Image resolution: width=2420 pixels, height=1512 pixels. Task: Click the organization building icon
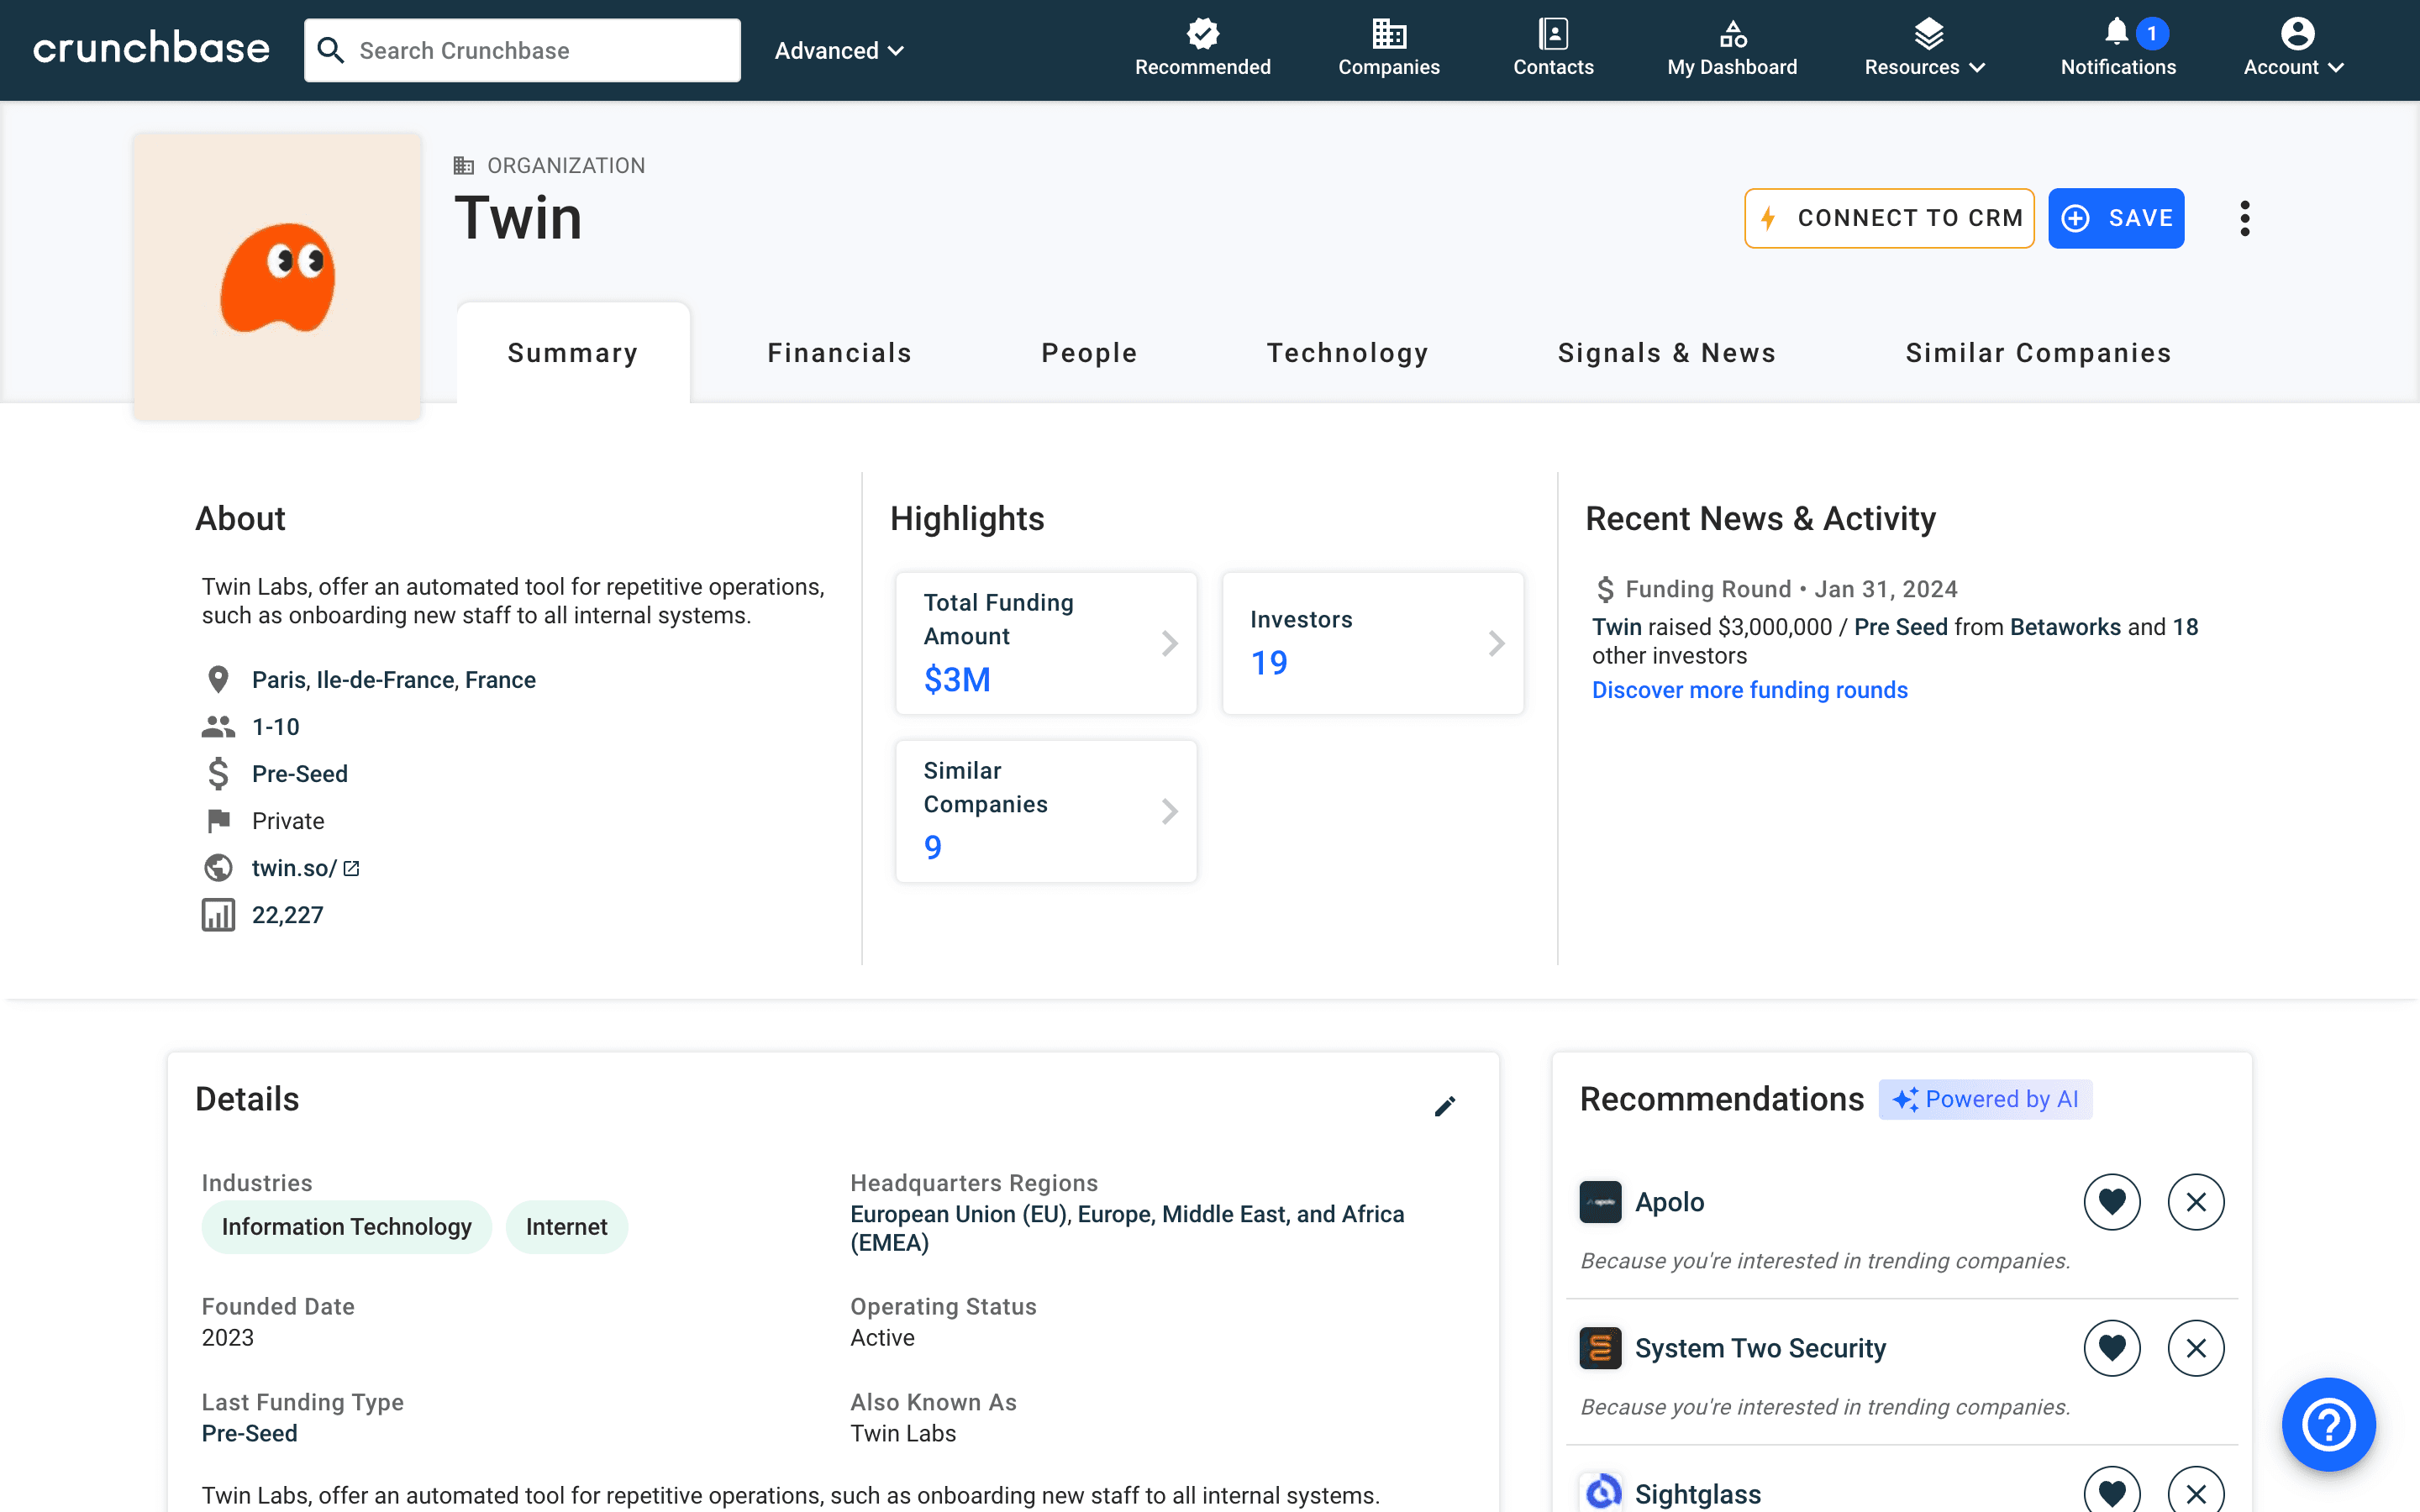461,165
